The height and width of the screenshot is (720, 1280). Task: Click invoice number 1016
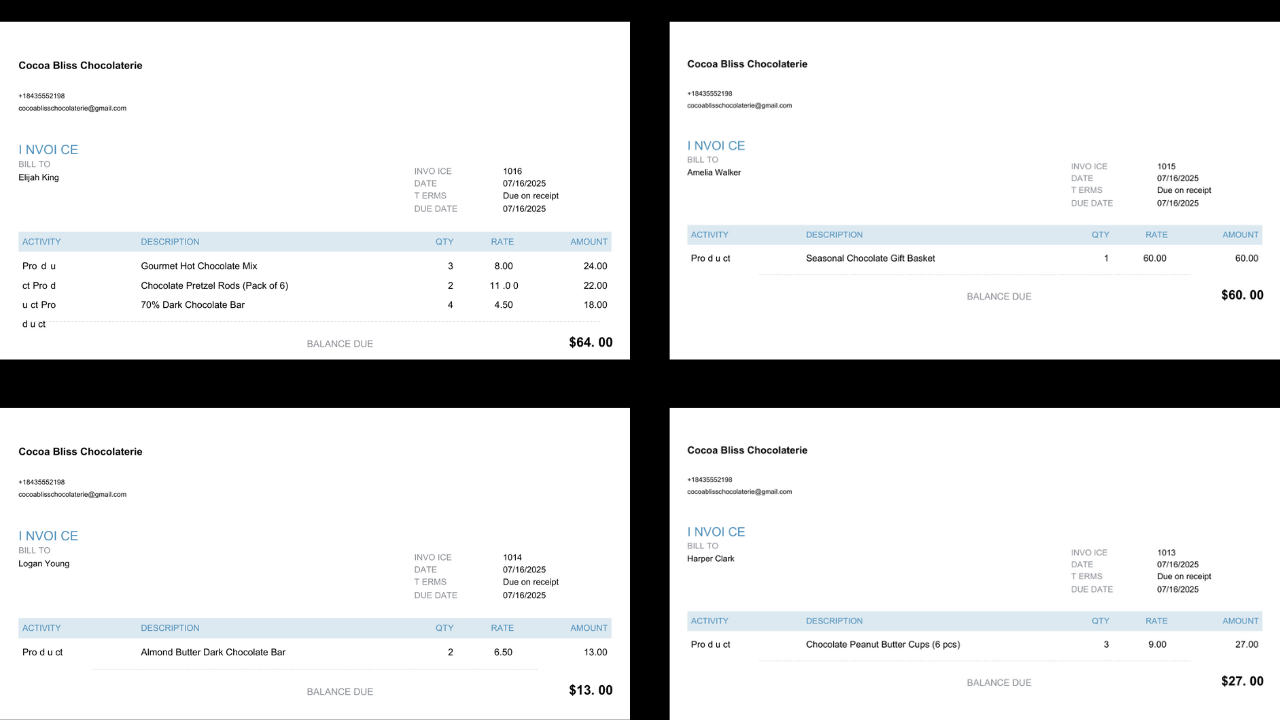512,171
